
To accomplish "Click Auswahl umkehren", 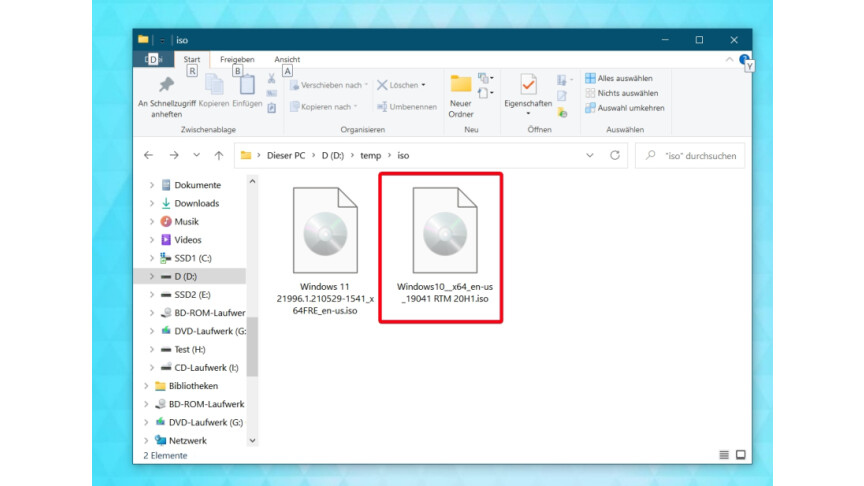I will [625, 108].
